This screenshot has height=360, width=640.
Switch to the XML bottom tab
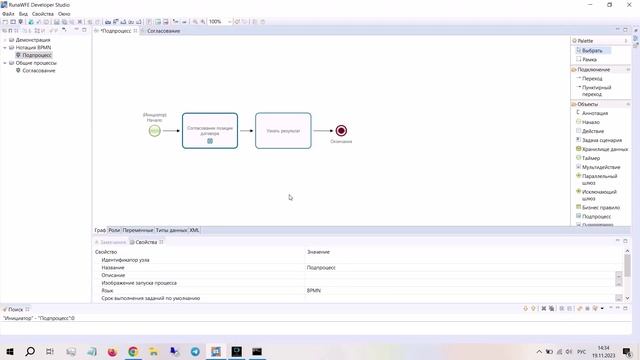194,230
